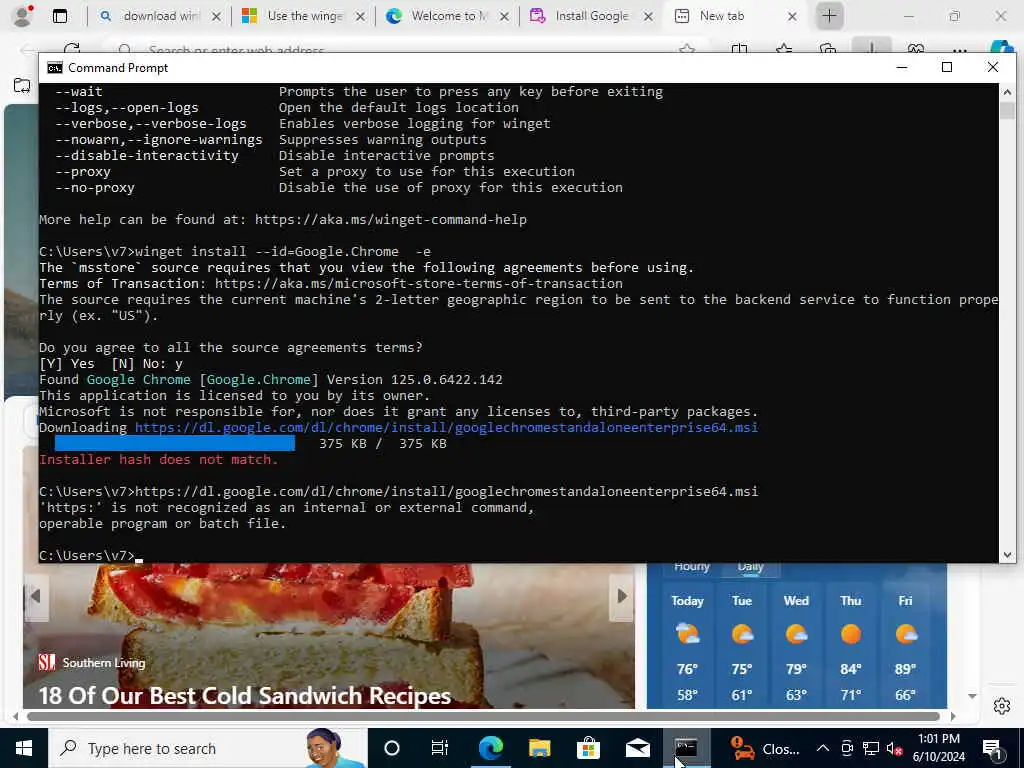The width and height of the screenshot is (1024, 768).
Task: Open the network status tray icon
Action: [x=871, y=748]
